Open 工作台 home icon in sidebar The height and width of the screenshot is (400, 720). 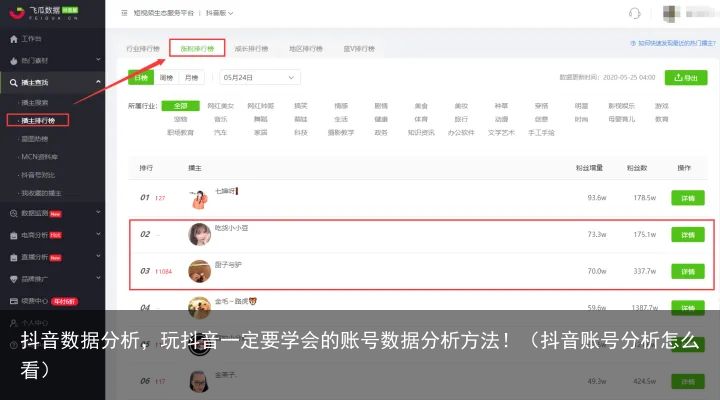coord(14,39)
